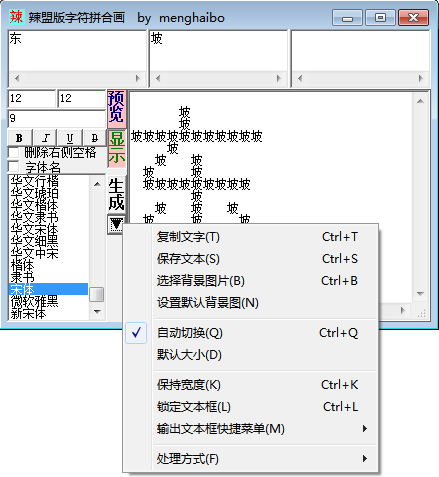The height and width of the screenshot is (477, 439).
Task: Click the black triangle menu button below 生成
Action: coord(116,224)
